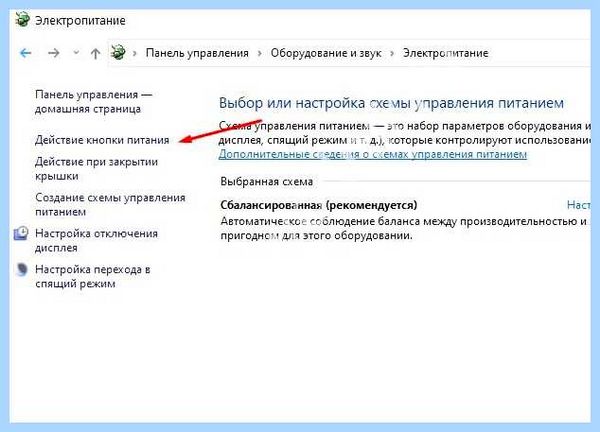This screenshot has height=432, width=600.
Task: Expand chevron before Панель управления breadcrumb
Action: 135,53
